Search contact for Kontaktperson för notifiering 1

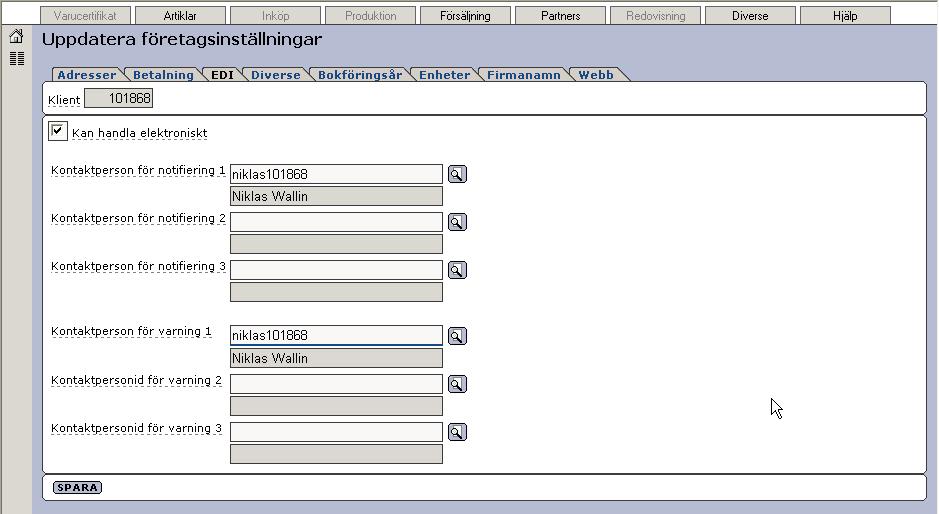[x=457, y=174]
